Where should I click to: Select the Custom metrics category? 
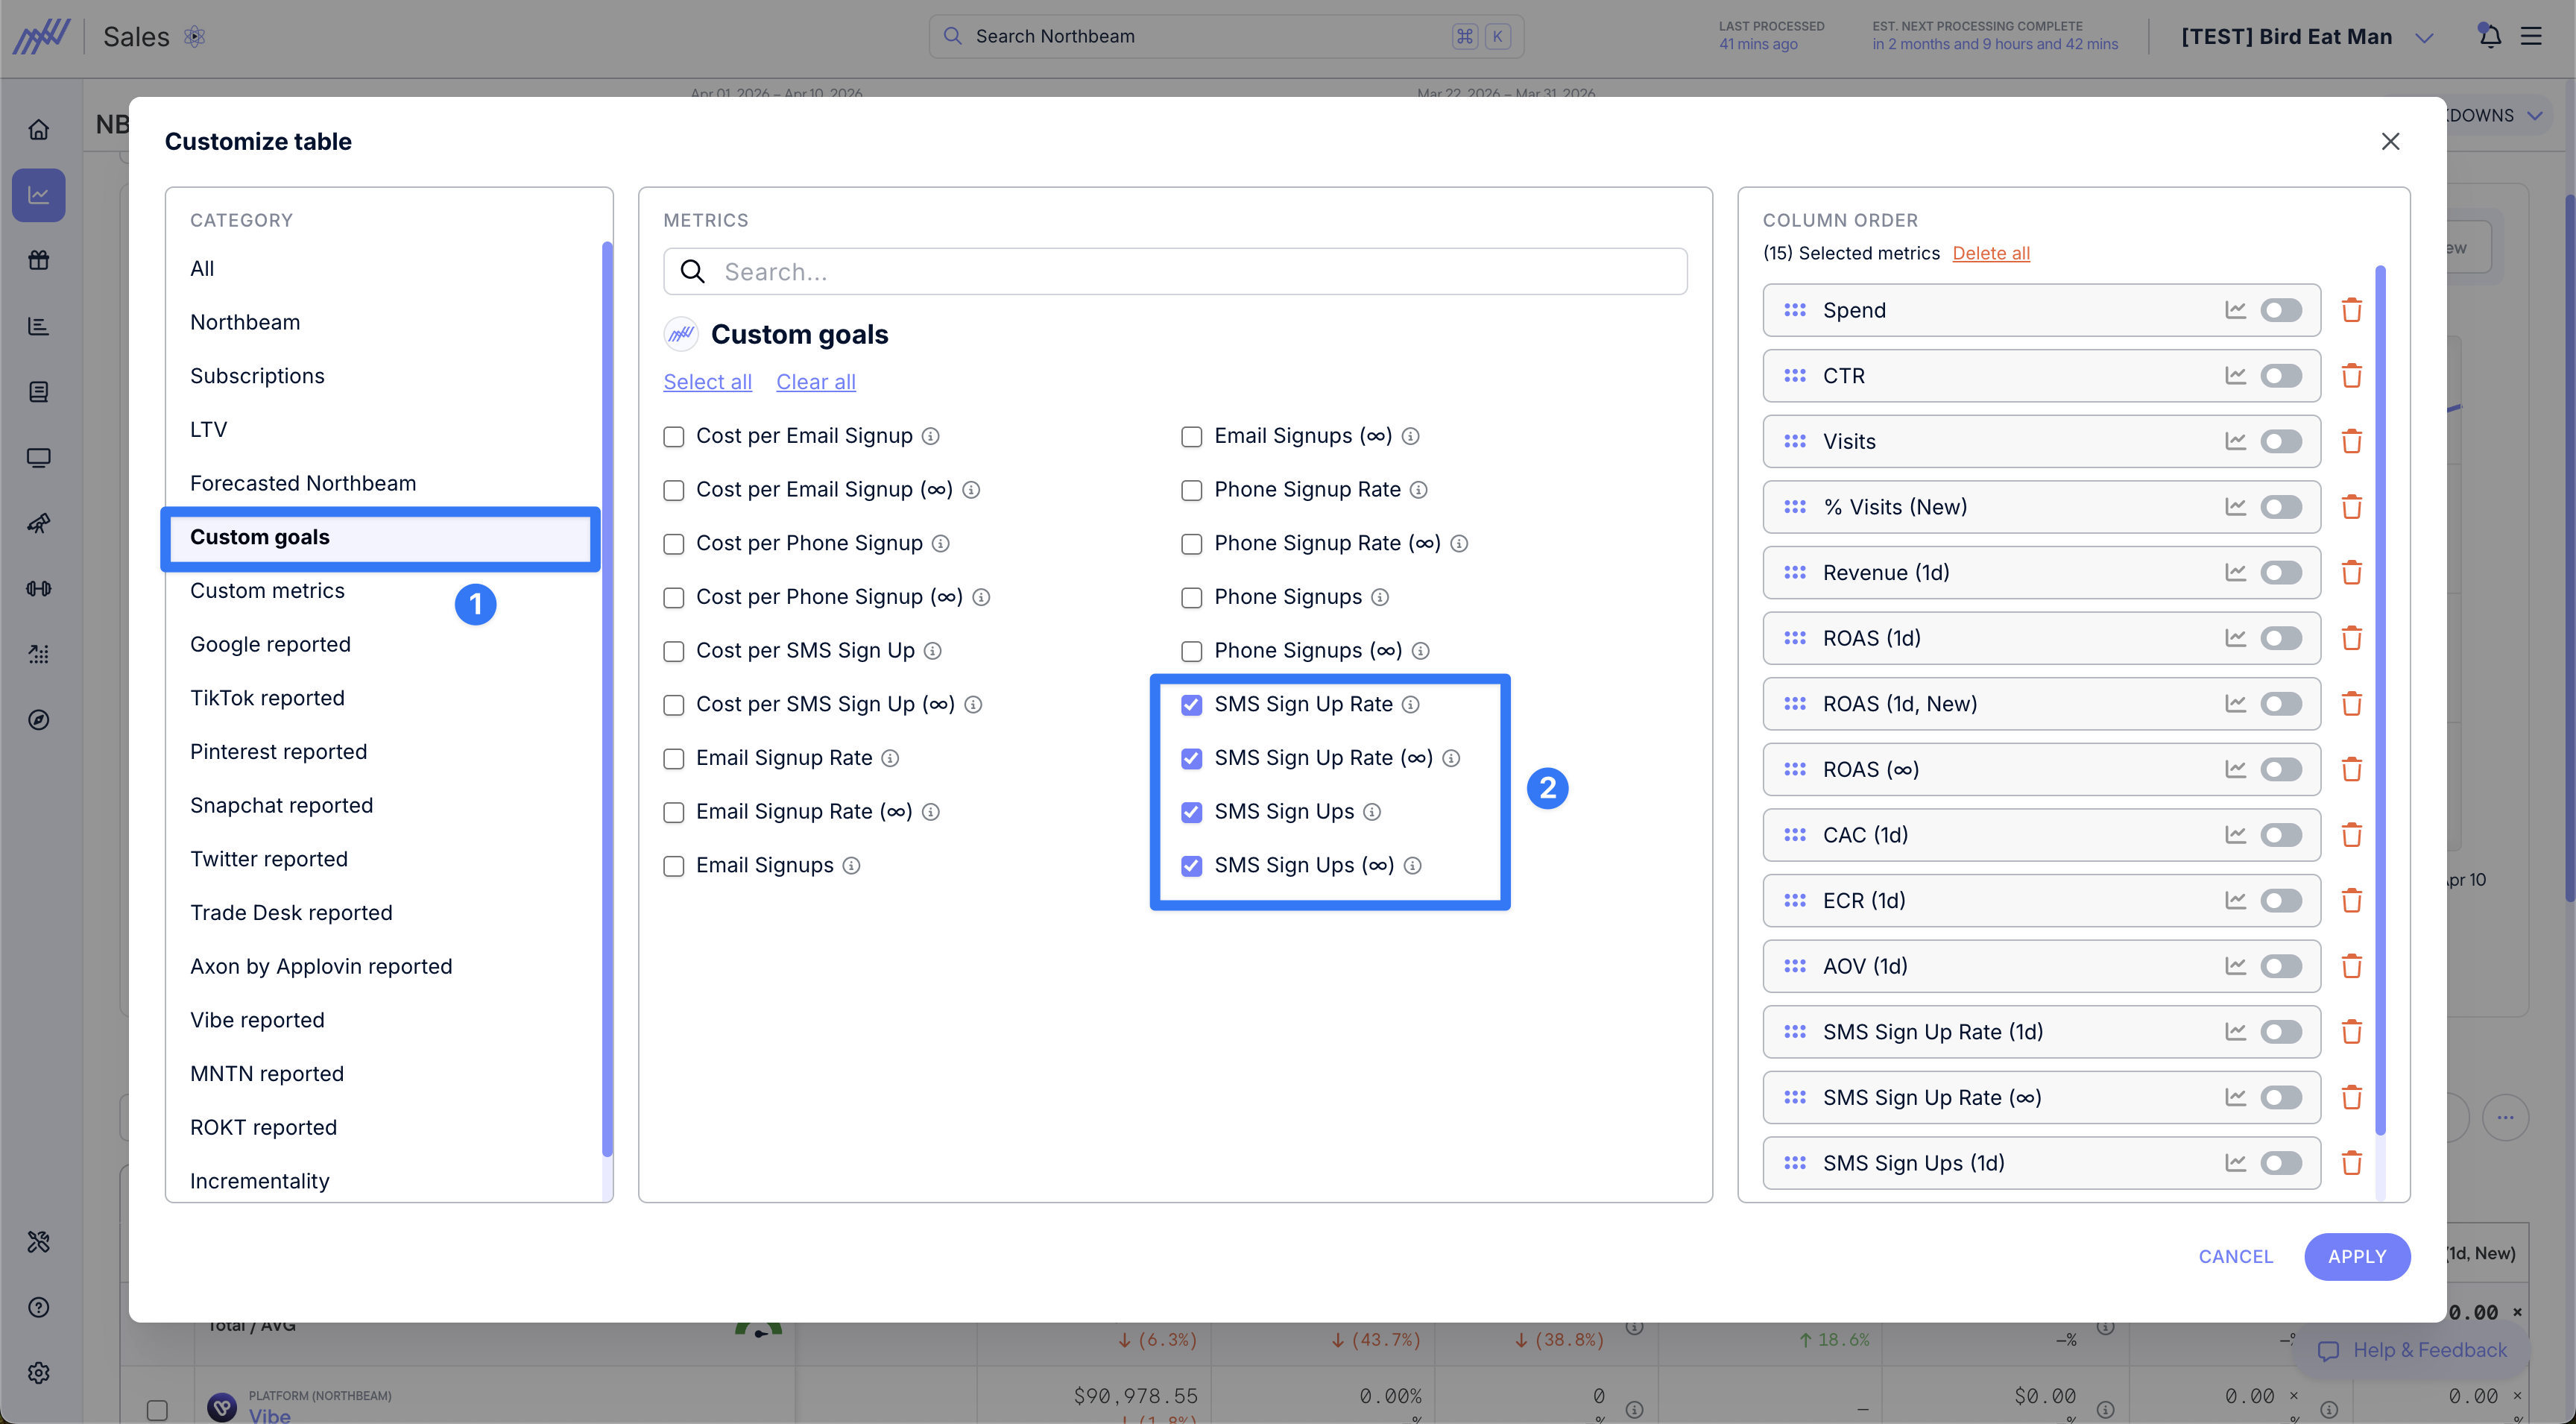(x=267, y=591)
